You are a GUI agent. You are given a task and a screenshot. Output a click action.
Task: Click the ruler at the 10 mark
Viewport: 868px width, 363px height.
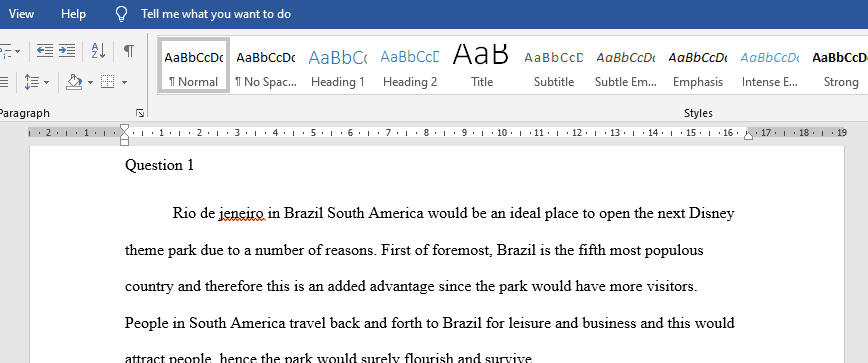(x=502, y=133)
